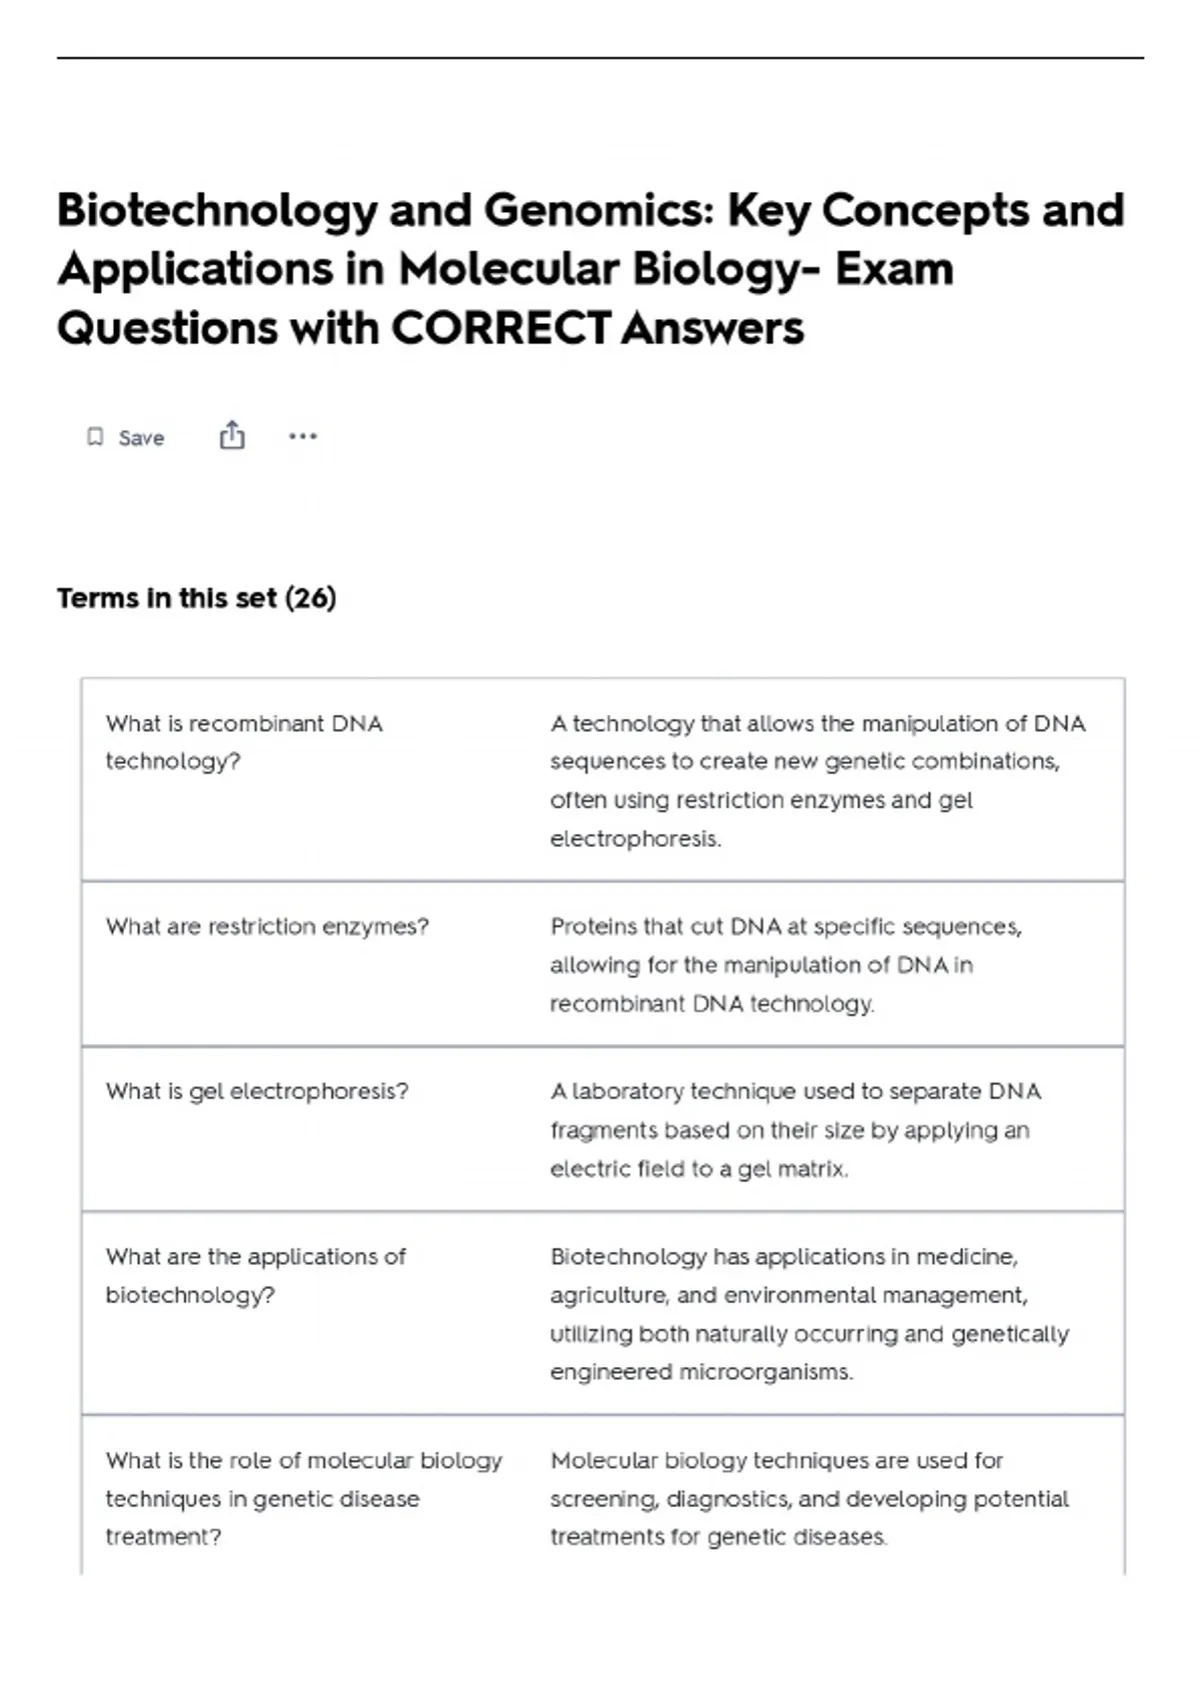The width and height of the screenshot is (1200, 1700).
Task: Click the genetic disease treatment answer
Action: (x=809, y=1498)
